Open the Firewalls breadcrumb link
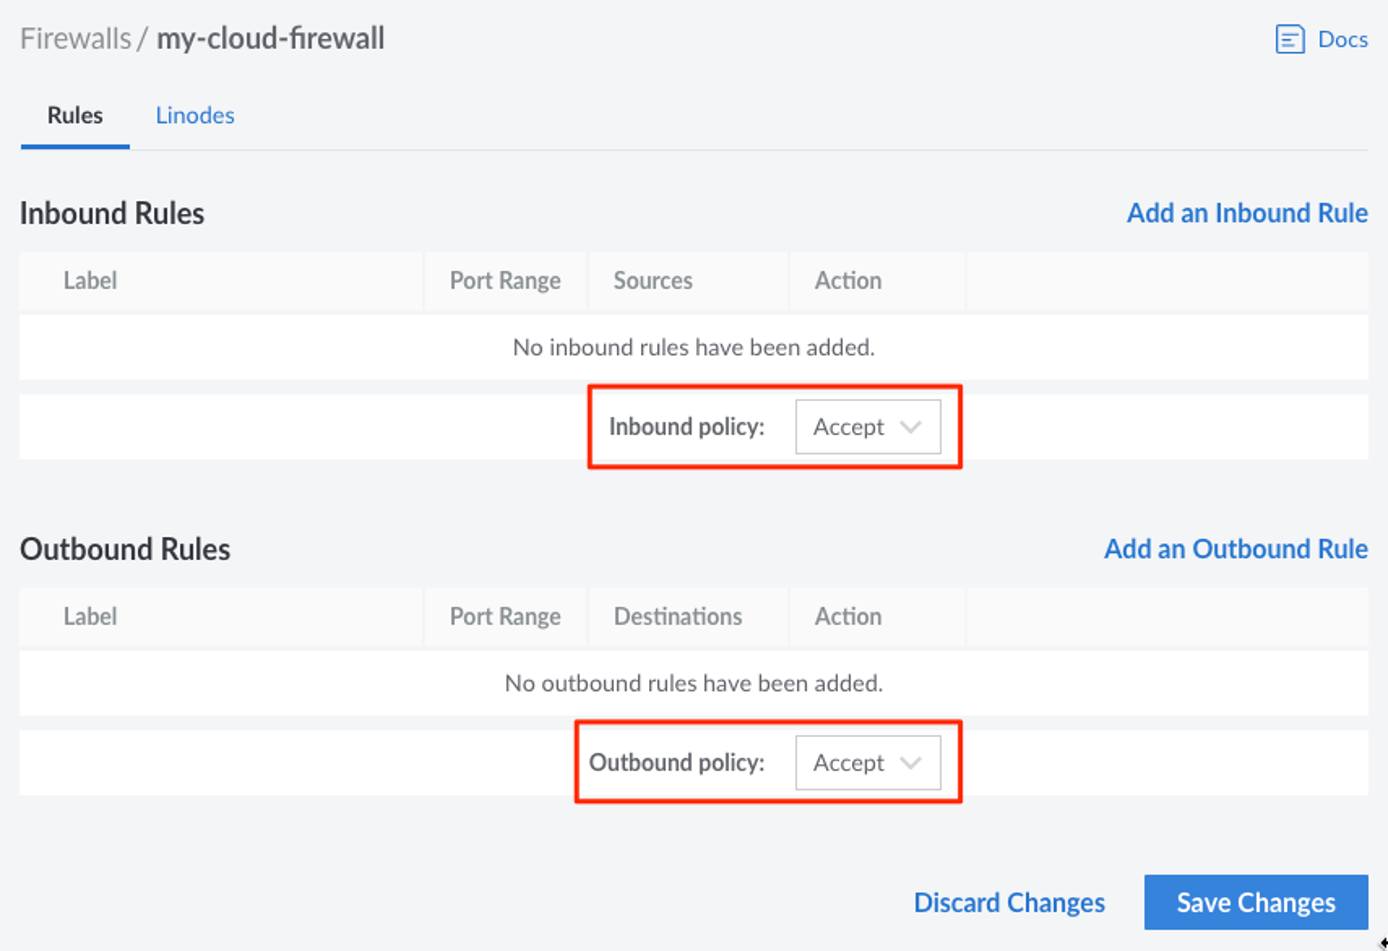 pos(75,37)
